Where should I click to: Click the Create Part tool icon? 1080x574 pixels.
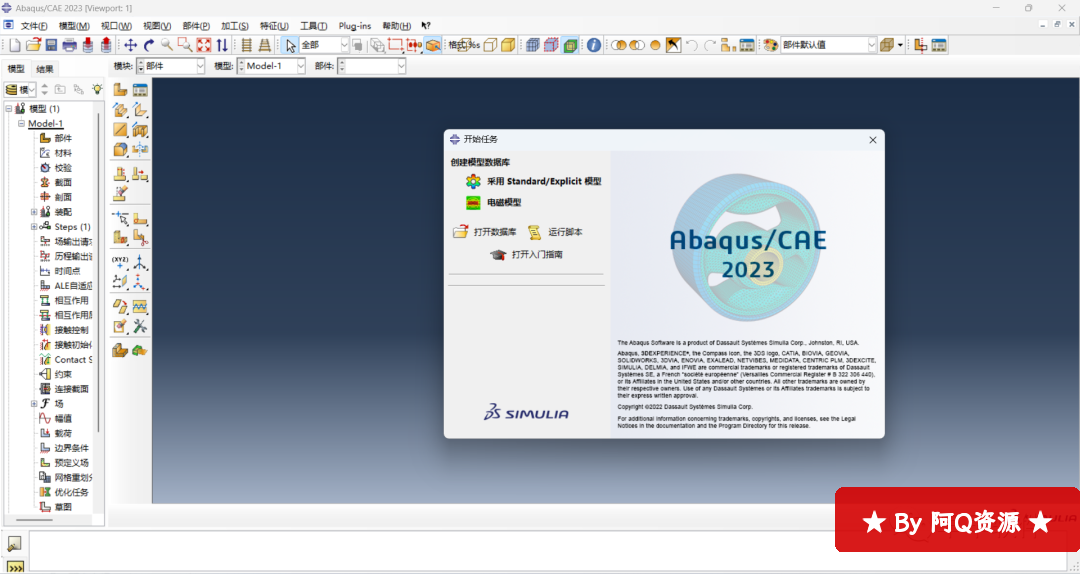[x=120, y=90]
